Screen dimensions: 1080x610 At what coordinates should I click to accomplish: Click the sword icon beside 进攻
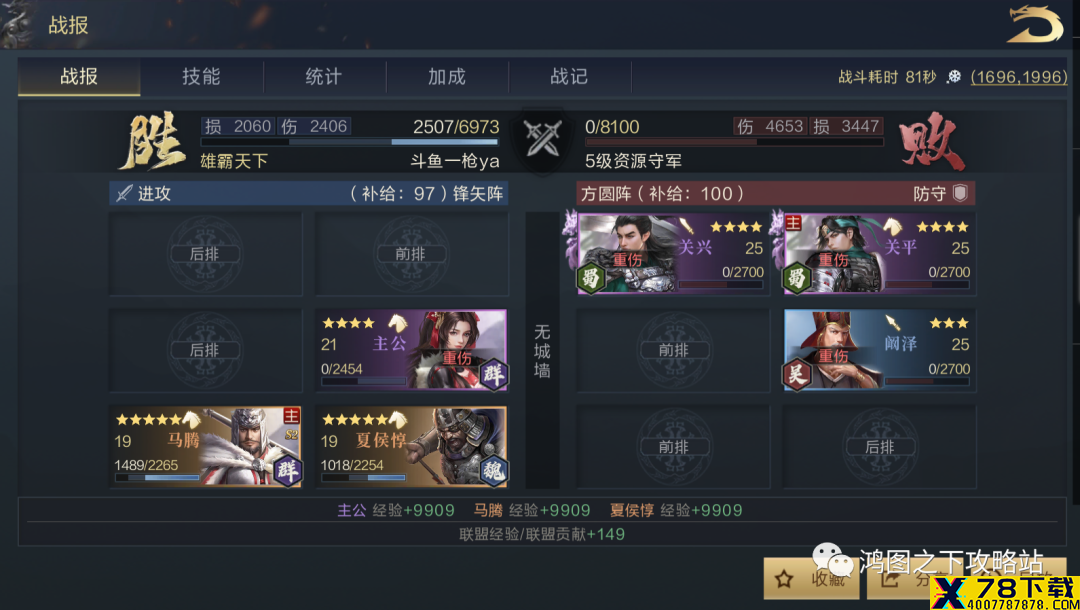pyautogui.click(x=124, y=193)
